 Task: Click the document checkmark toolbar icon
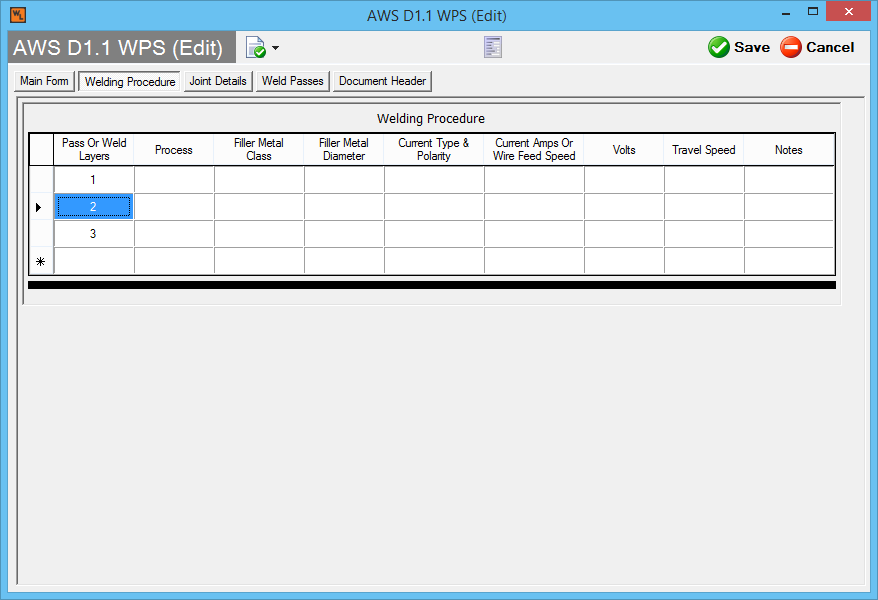pos(256,48)
